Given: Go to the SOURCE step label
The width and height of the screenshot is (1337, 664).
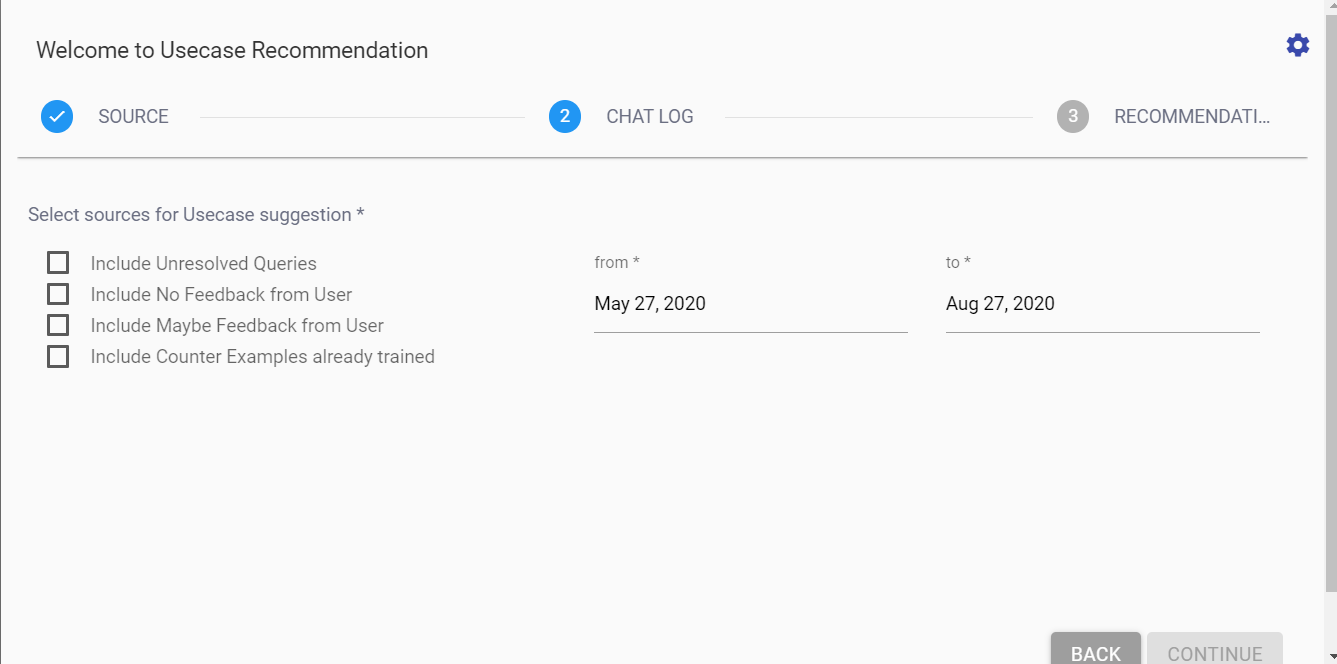Looking at the screenshot, I should (x=133, y=117).
